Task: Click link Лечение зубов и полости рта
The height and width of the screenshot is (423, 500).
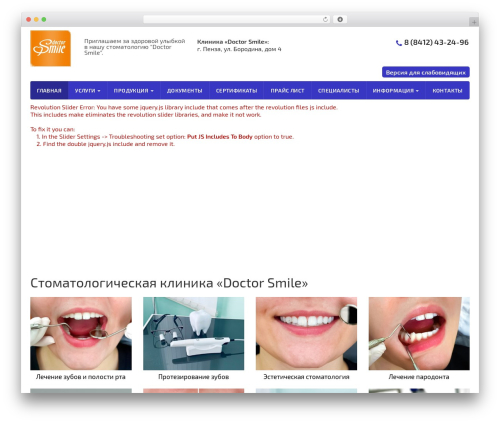Action: pos(81,377)
